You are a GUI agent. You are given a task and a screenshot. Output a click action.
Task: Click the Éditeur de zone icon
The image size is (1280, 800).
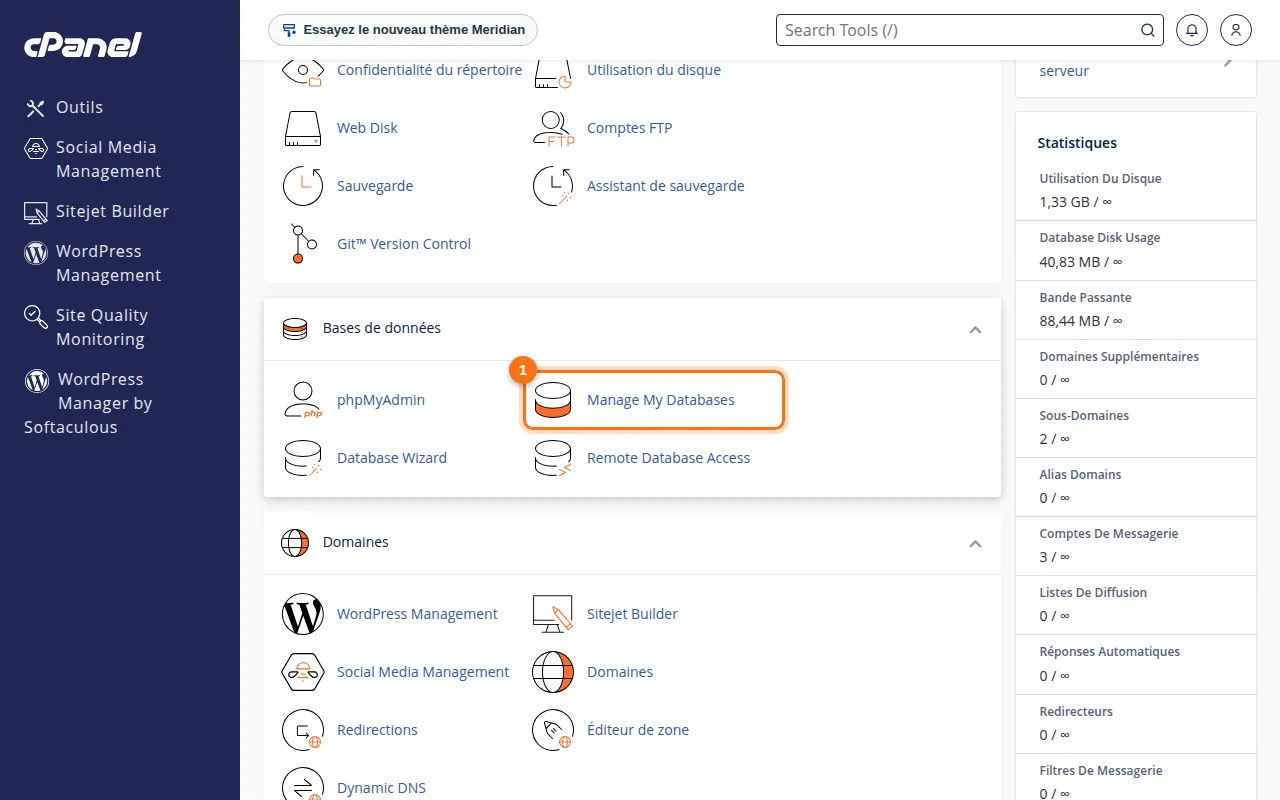[x=553, y=730]
